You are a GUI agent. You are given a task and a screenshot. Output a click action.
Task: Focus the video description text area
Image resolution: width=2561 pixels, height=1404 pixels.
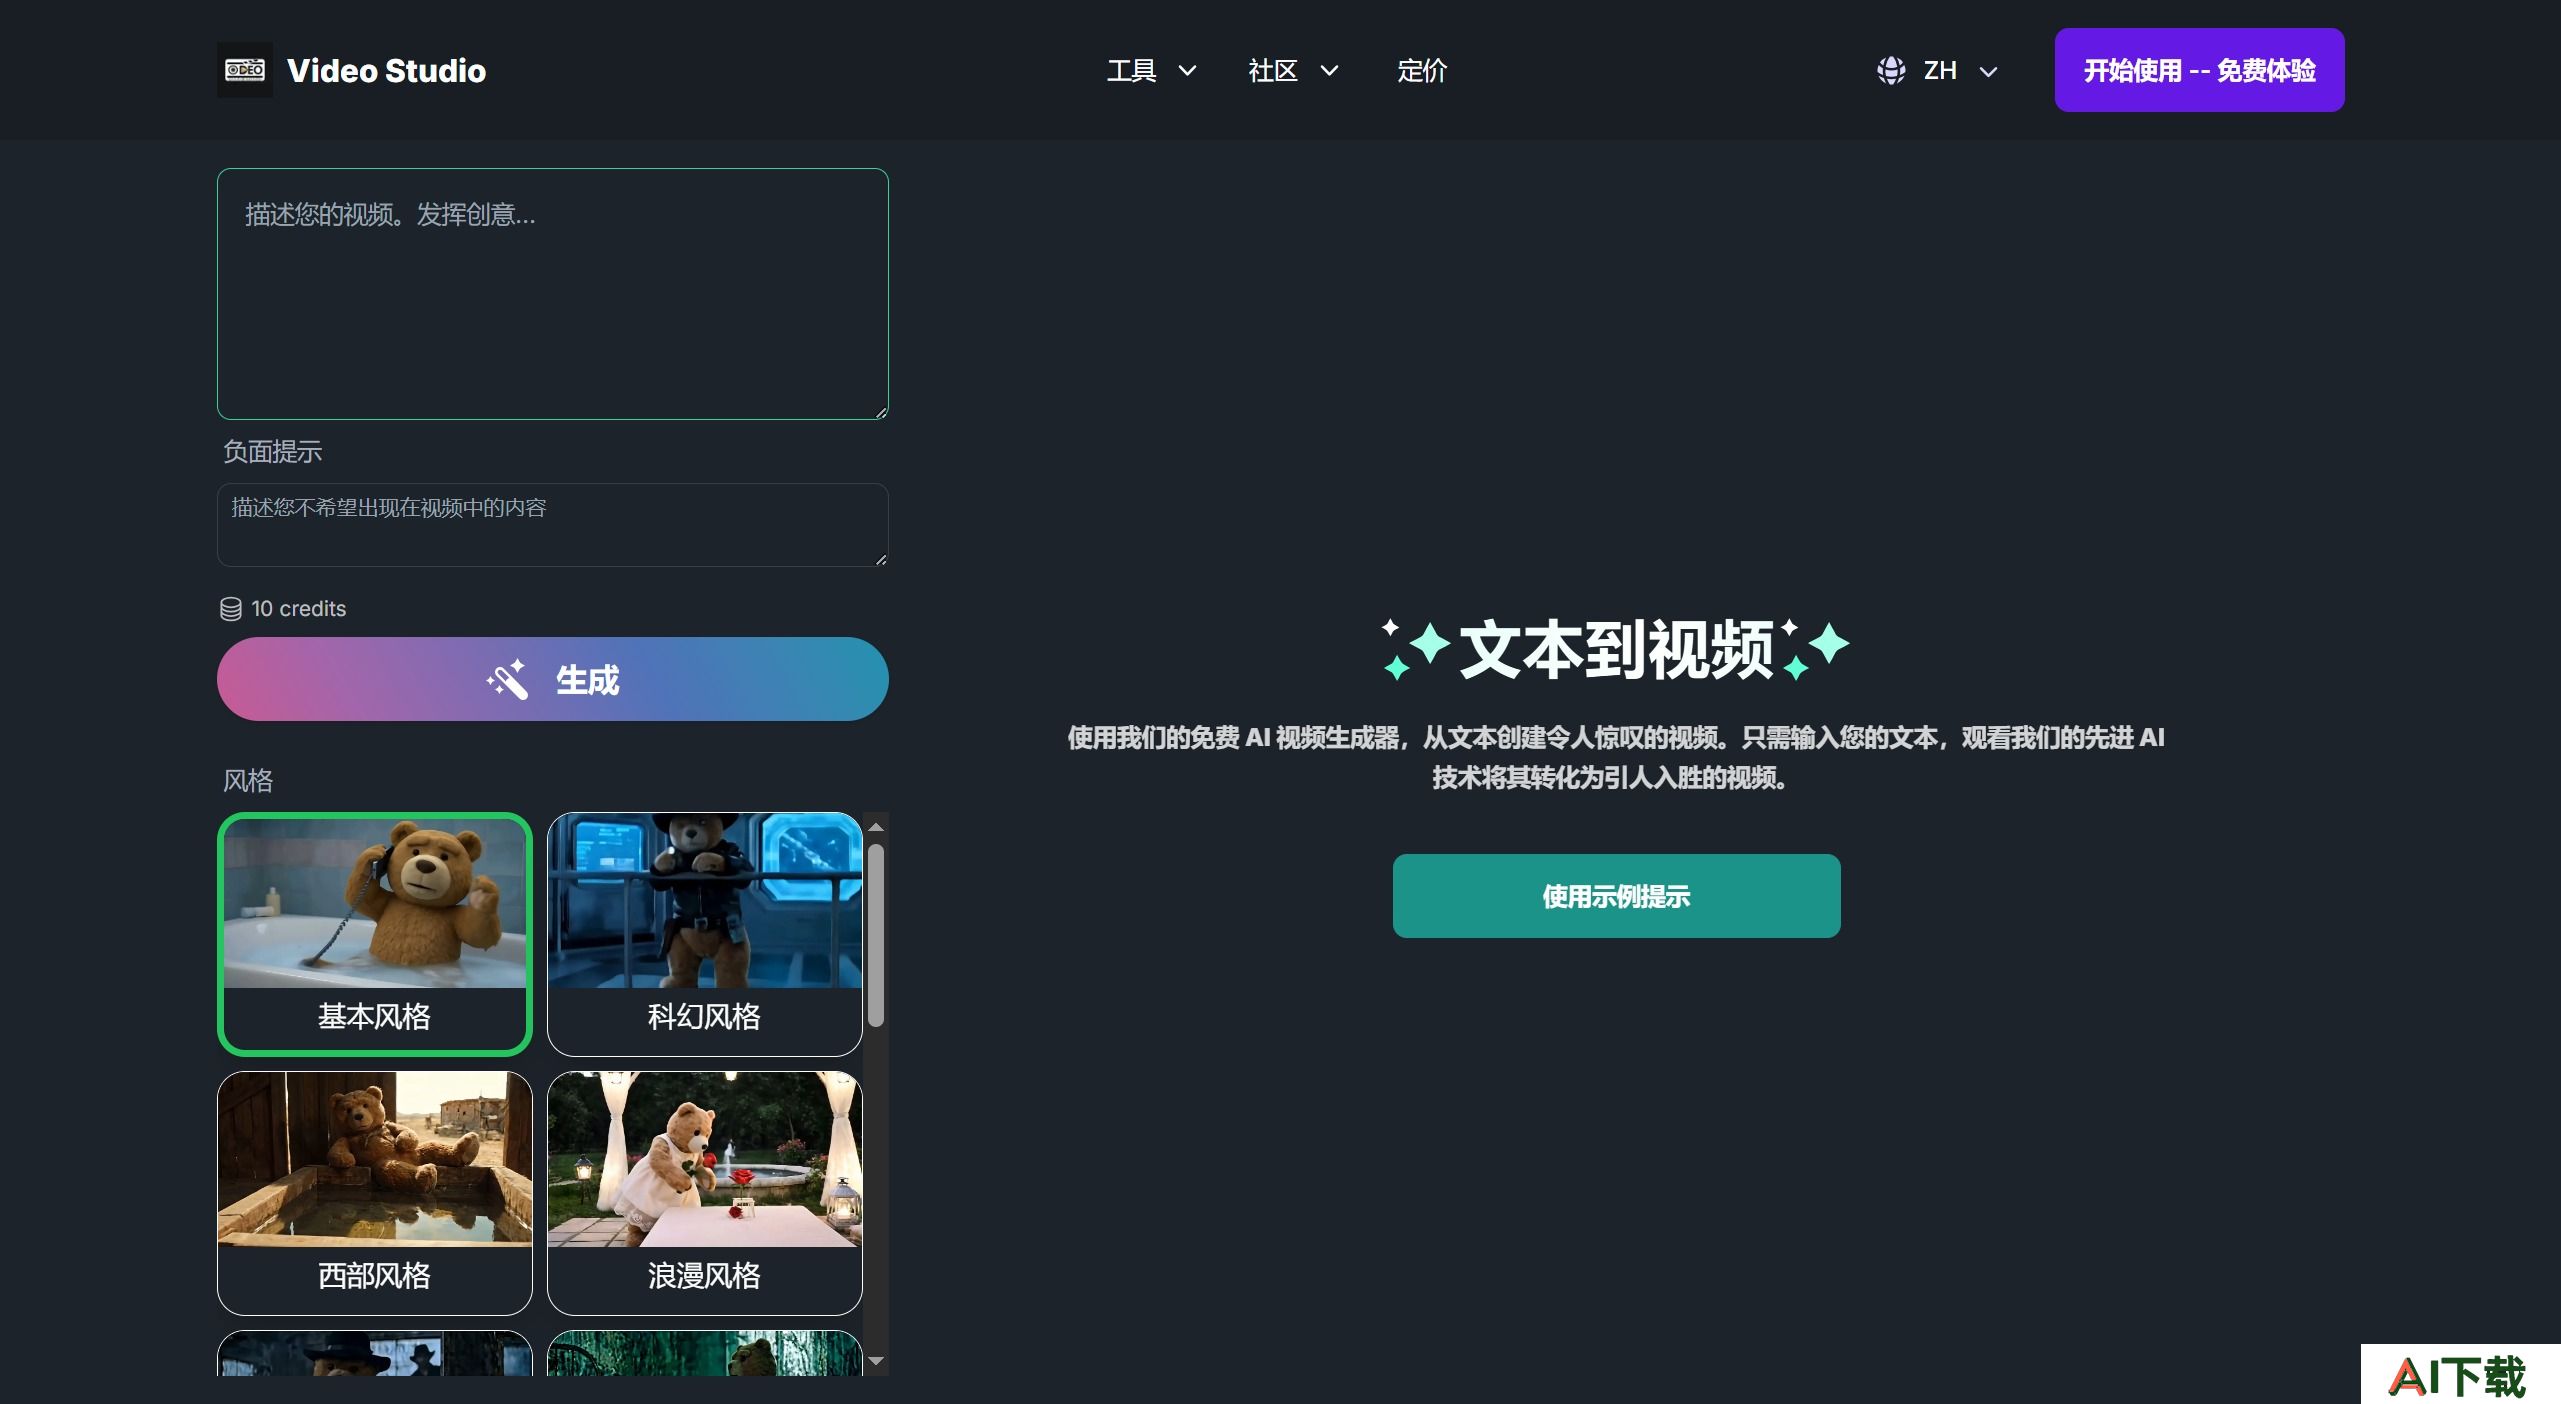pyautogui.click(x=553, y=294)
